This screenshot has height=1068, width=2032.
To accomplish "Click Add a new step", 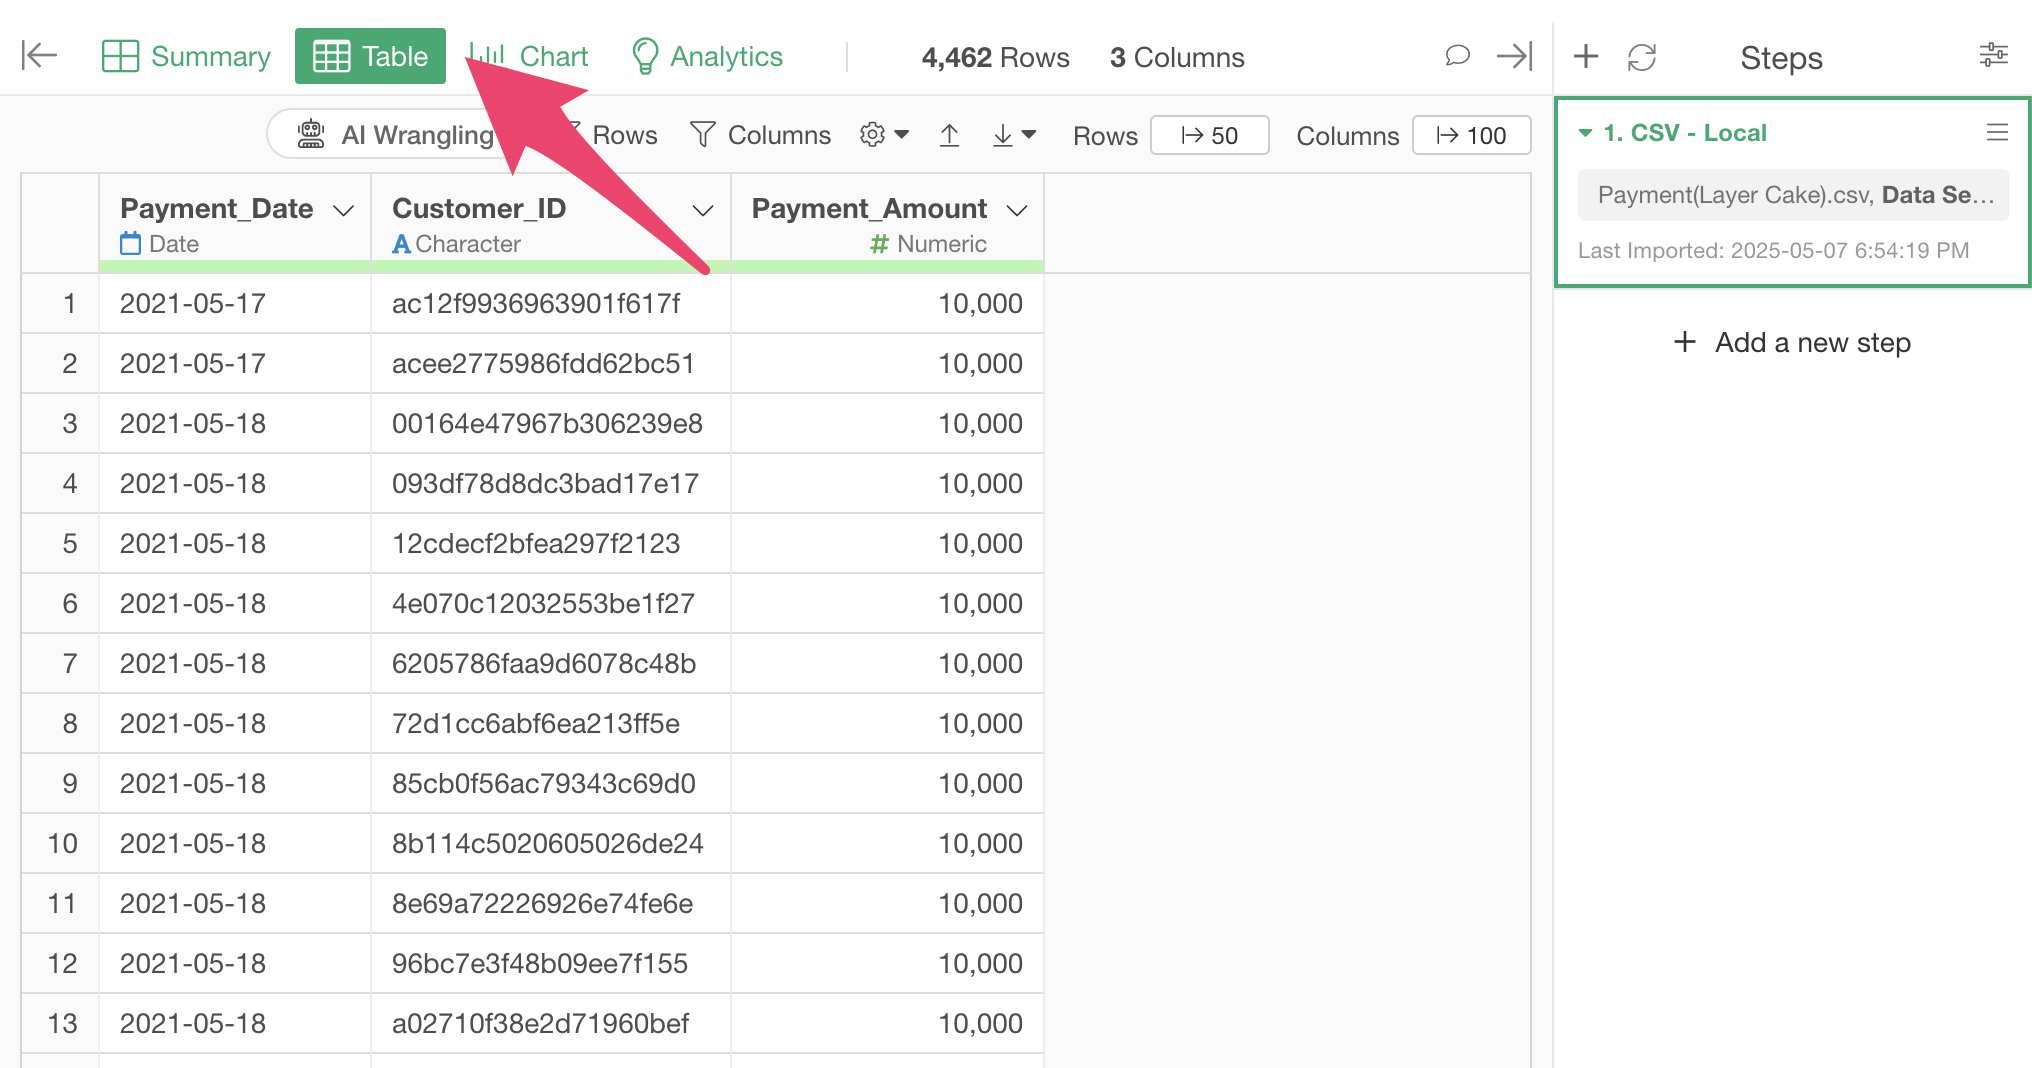I will click(x=1792, y=343).
